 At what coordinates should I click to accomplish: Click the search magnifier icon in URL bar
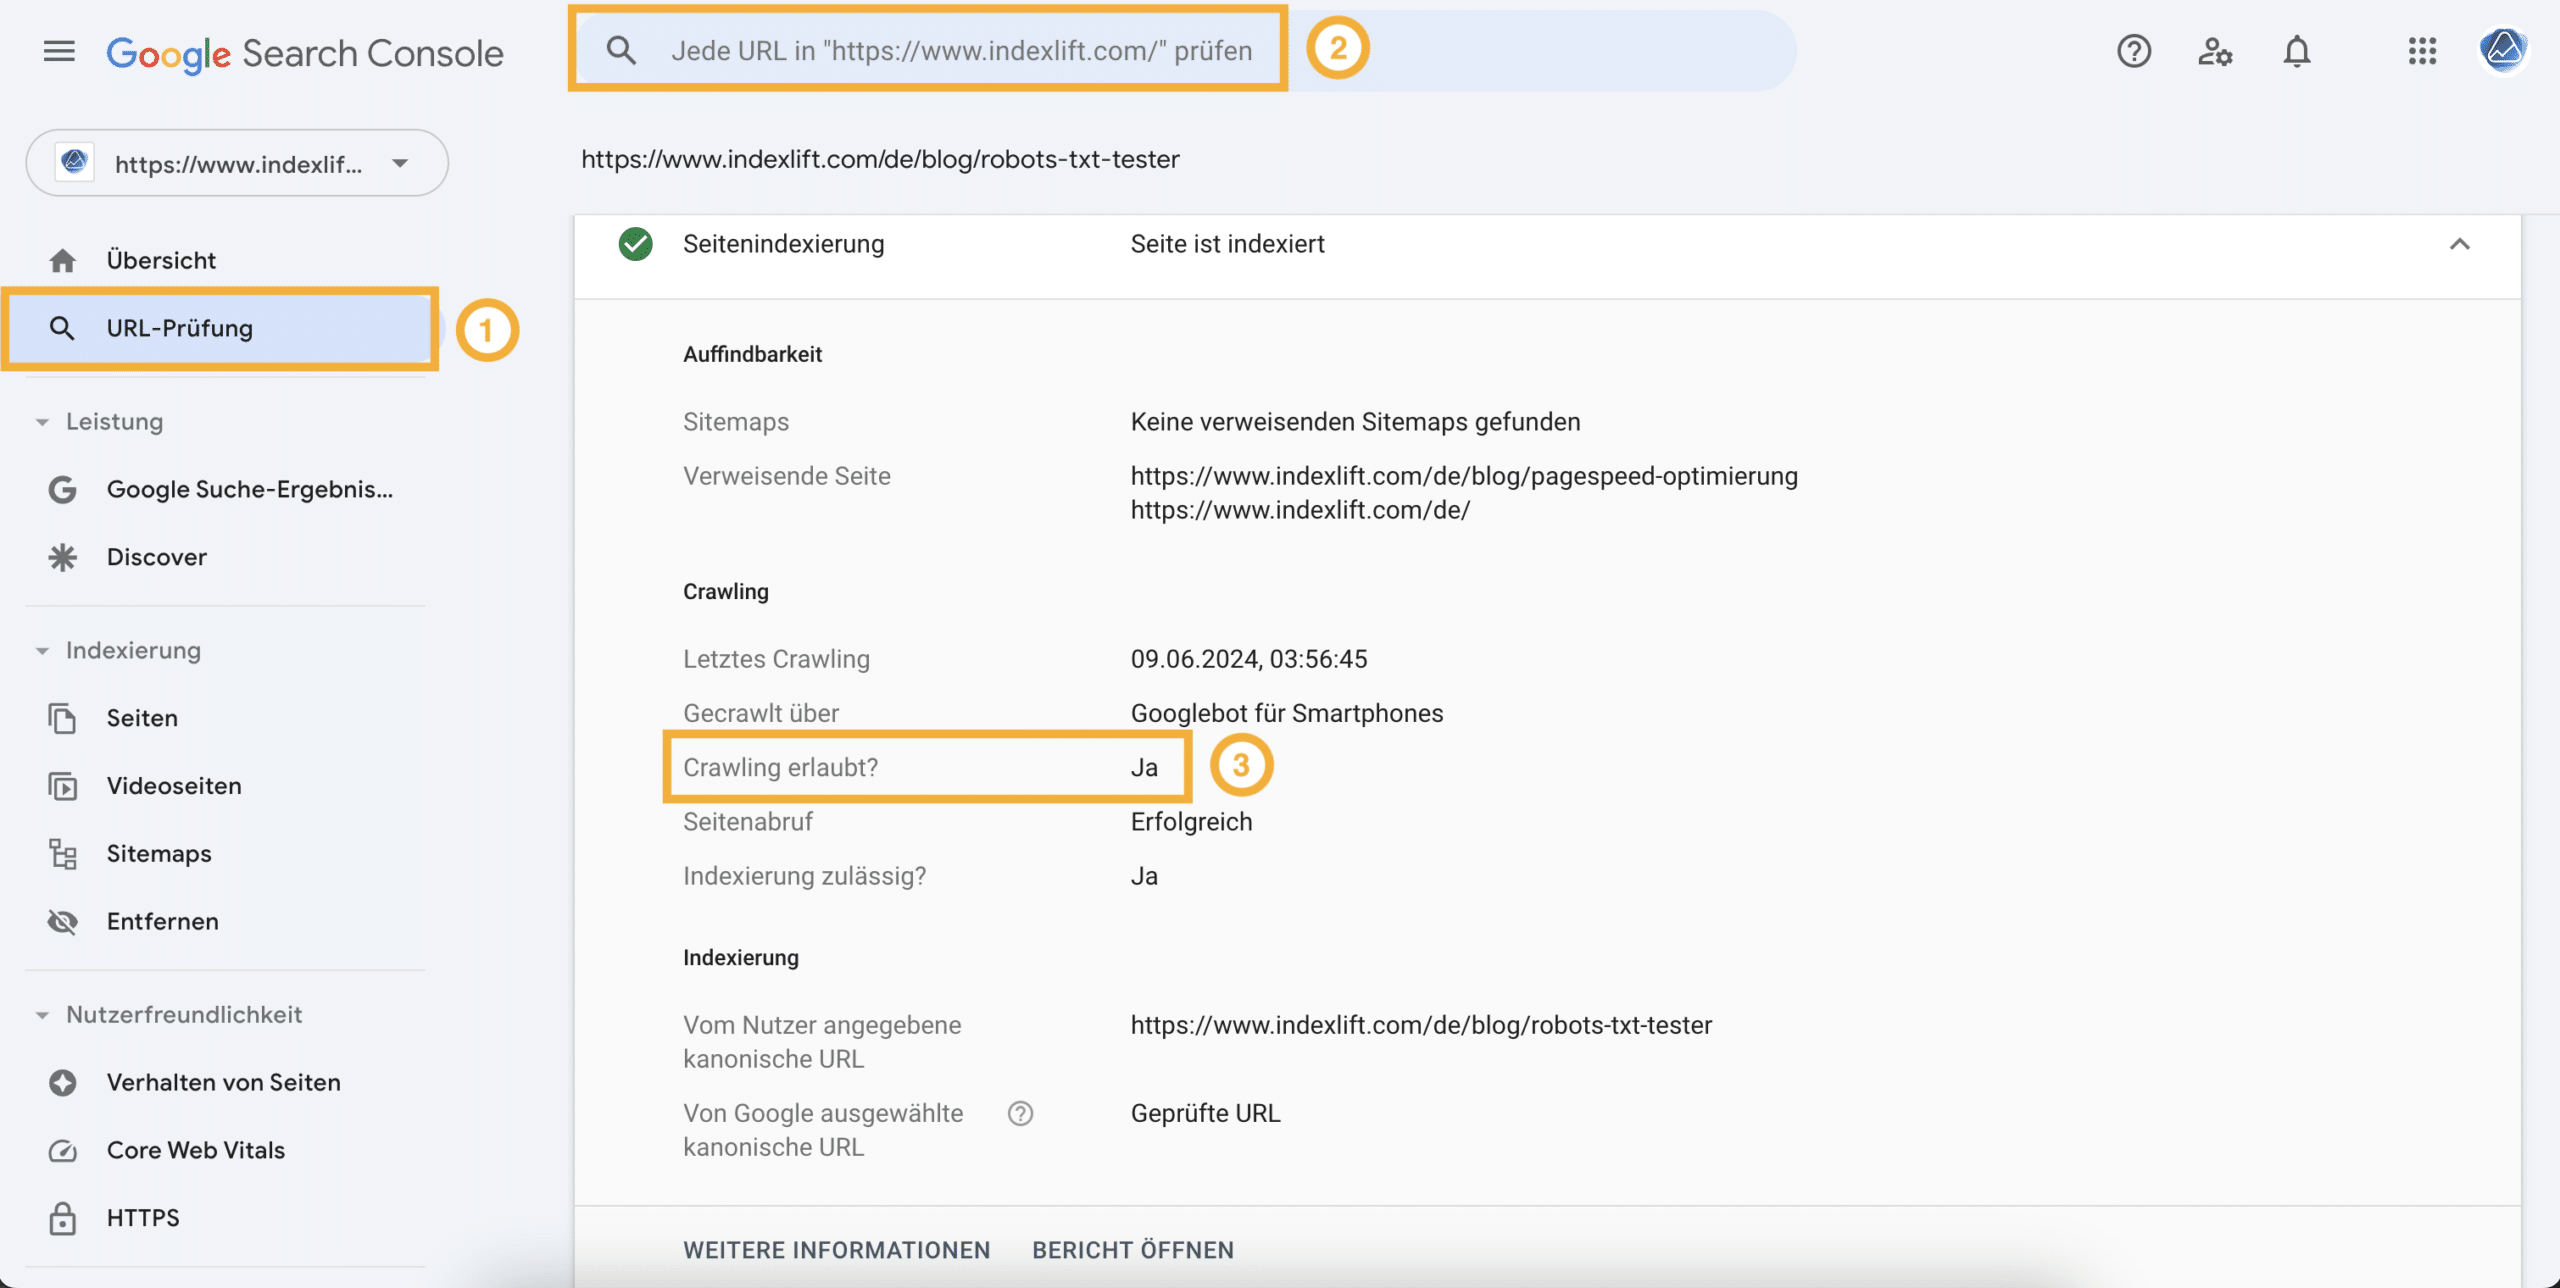(621, 50)
